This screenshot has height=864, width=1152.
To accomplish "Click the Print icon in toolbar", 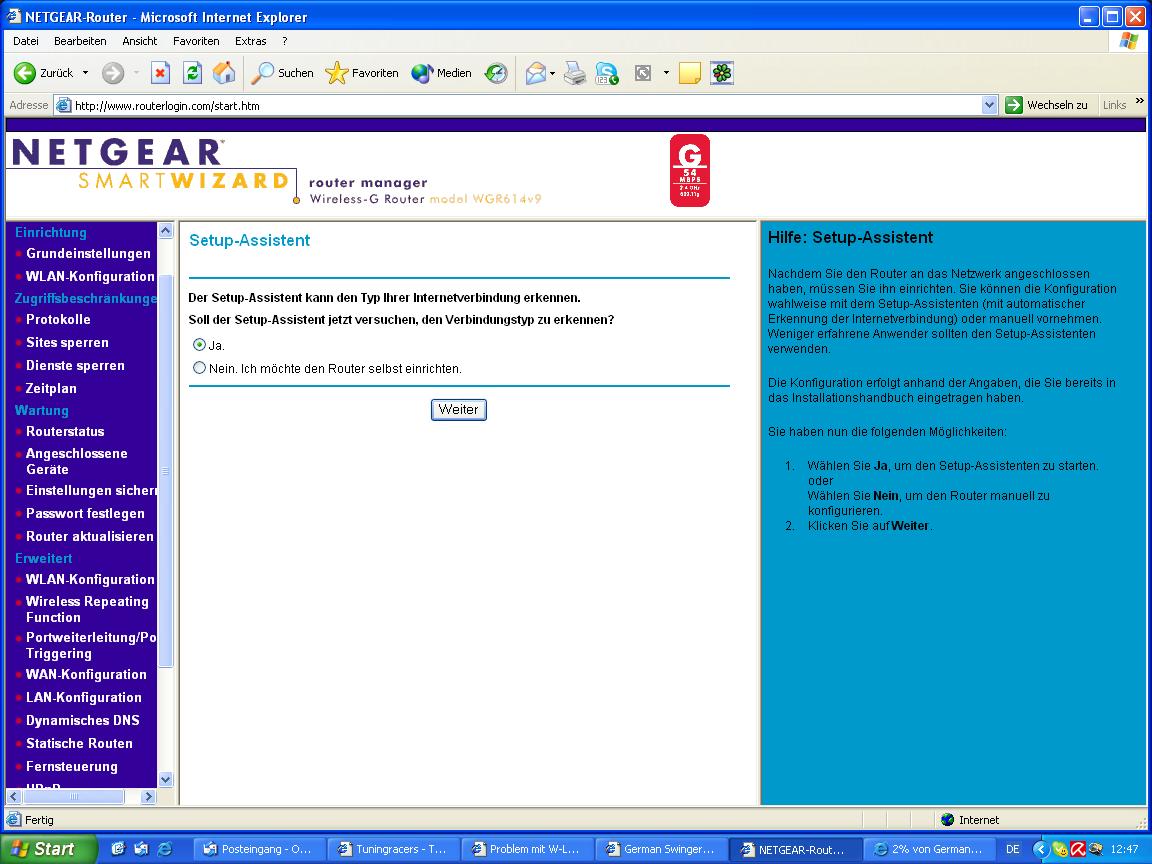I will click(x=574, y=73).
